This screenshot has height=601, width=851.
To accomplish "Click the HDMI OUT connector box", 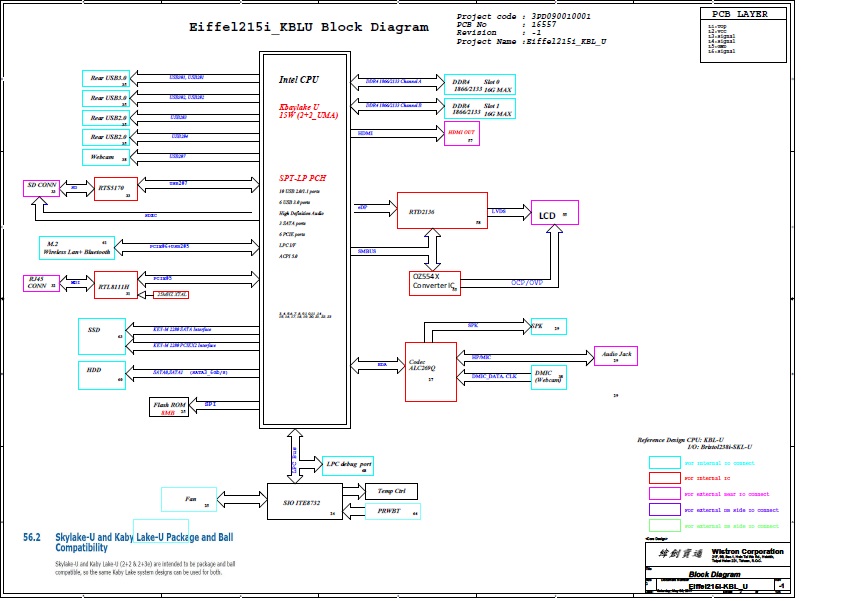I will click(x=462, y=134).
